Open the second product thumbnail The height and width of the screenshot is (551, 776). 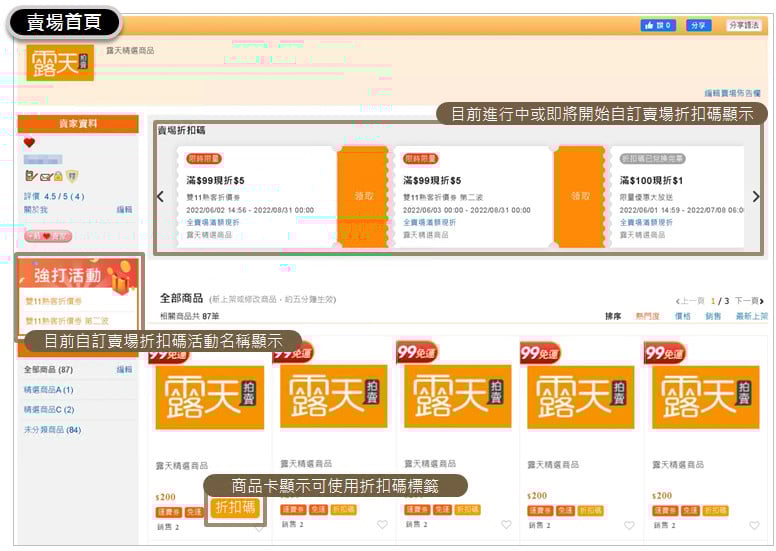click(x=332, y=397)
